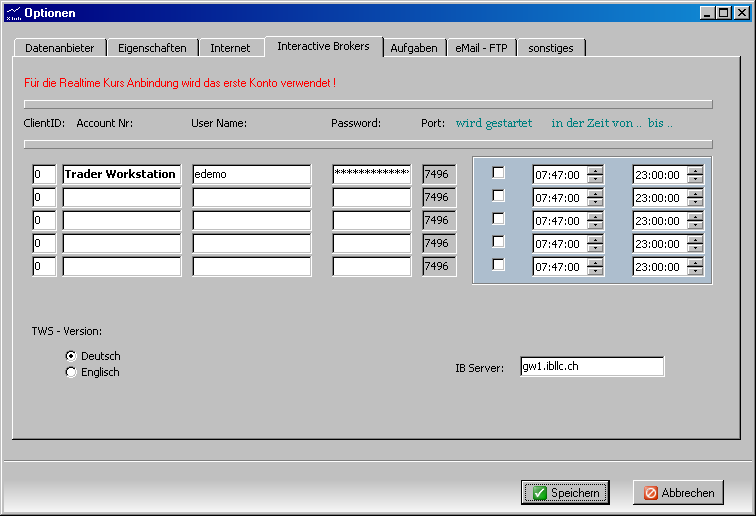Decrease second row end time 23:00:00
The height and width of the screenshot is (516, 756).
click(695, 202)
